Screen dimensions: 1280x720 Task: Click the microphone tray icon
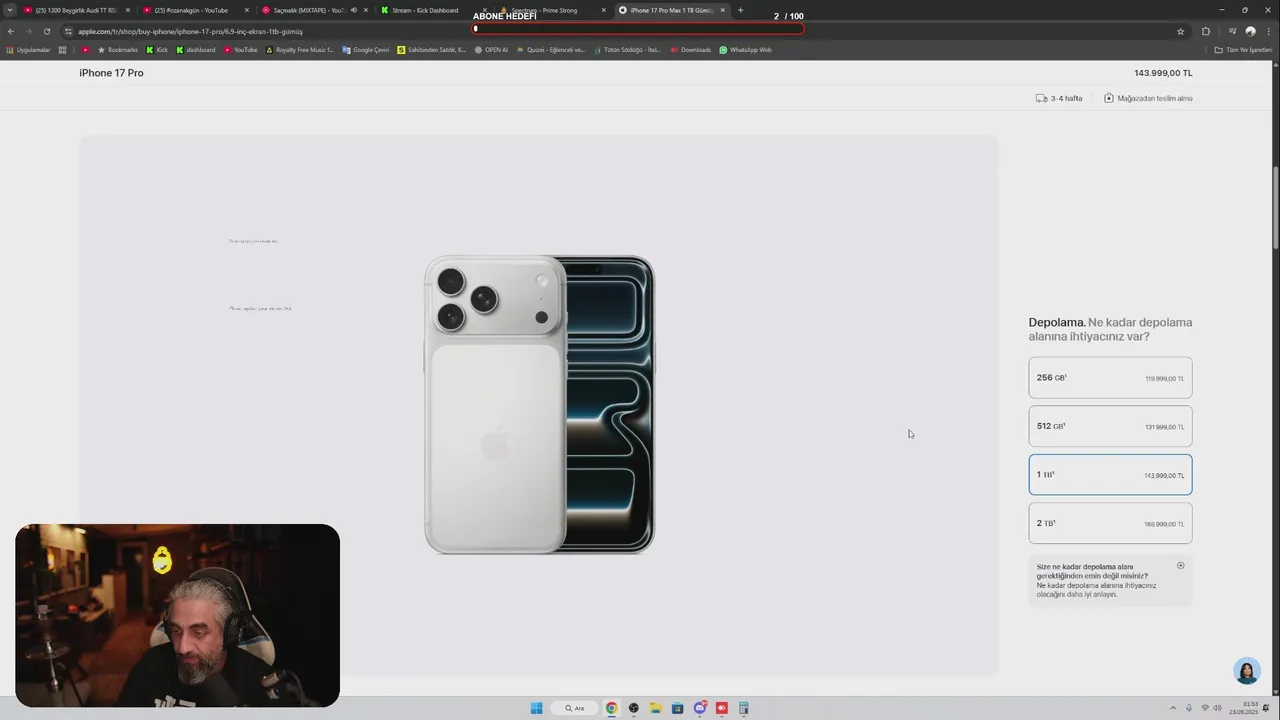(1189, 708)
